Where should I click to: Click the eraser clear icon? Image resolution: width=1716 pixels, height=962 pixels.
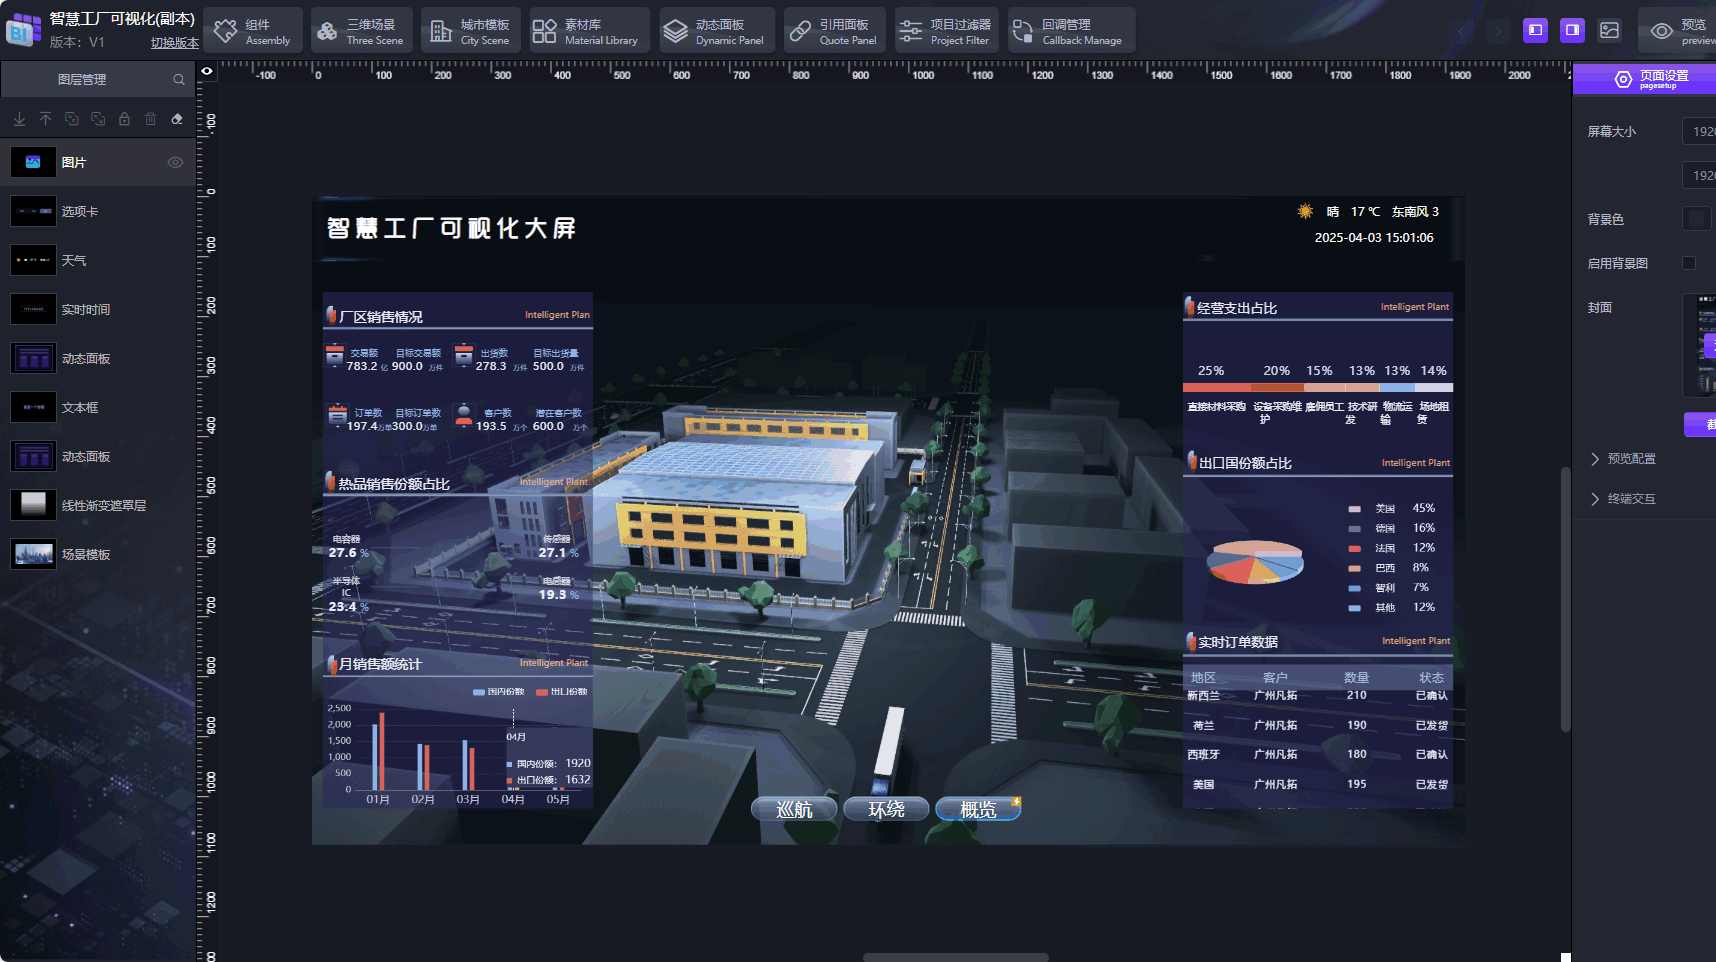pos(177,119)
